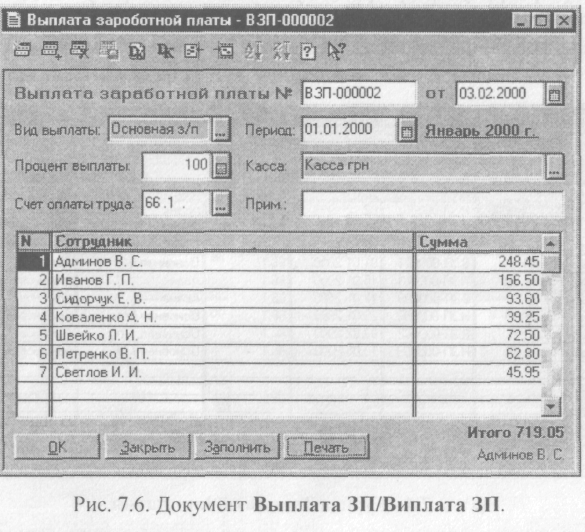
Task: Open the Вид выплаты selection ellipsis button
Action: (221, 130)
